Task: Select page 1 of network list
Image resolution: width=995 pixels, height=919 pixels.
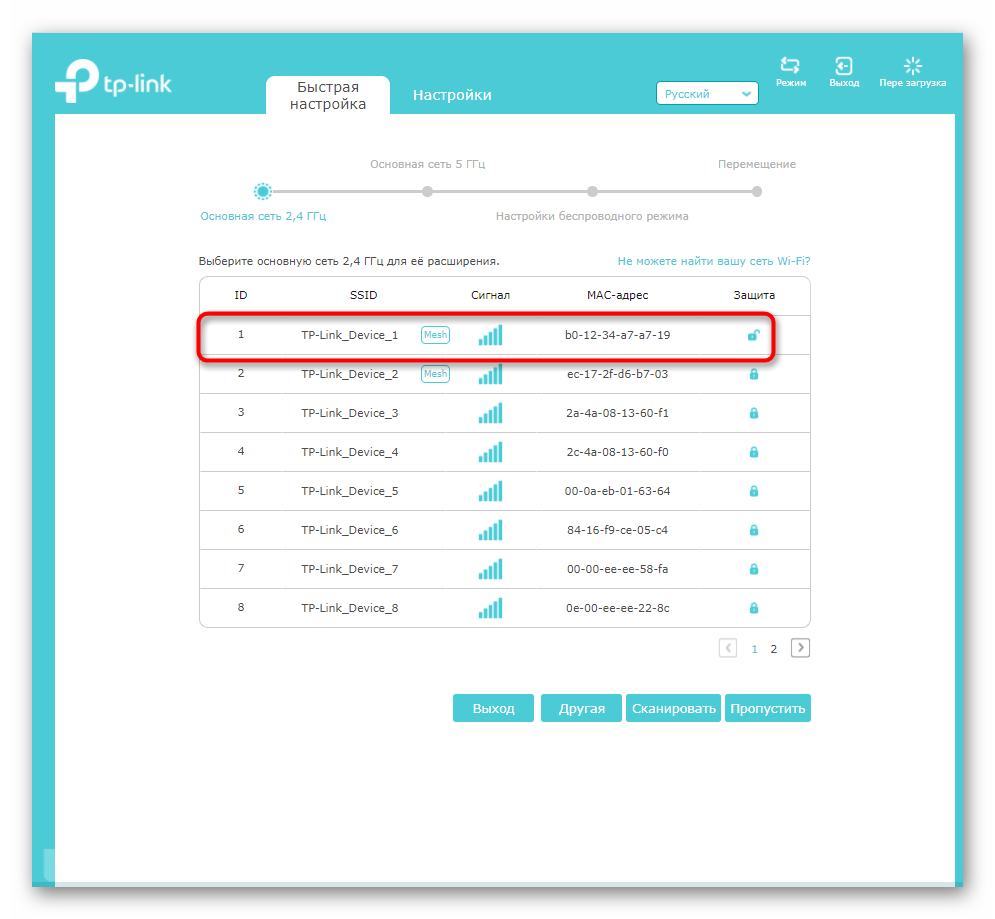Action: [x=754, y=649]
